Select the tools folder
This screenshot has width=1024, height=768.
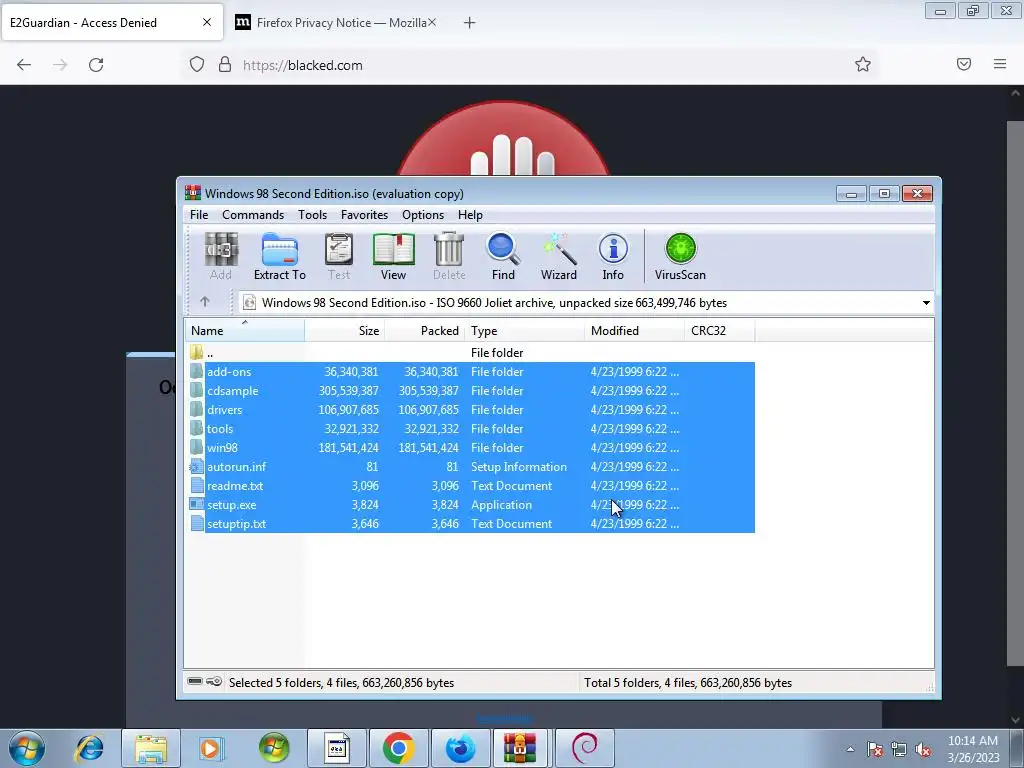pos(470,428)
